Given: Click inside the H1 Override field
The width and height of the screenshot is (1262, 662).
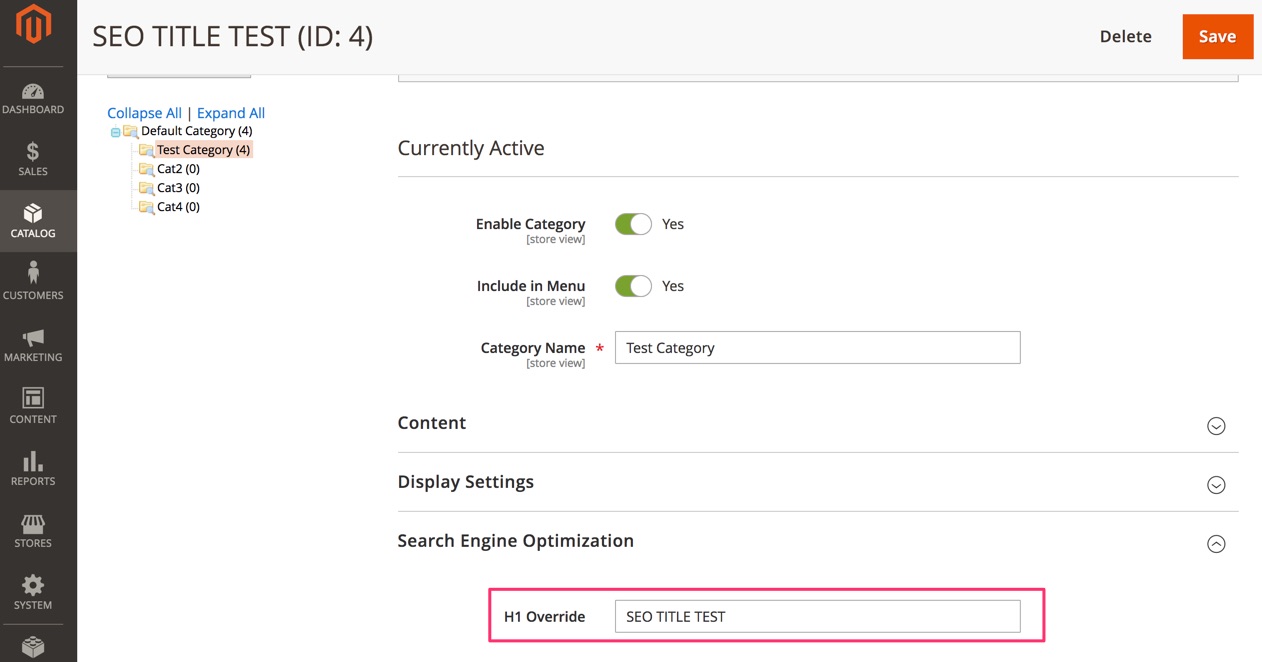Looking at the screenshot, I should click(x=817, y=616).
